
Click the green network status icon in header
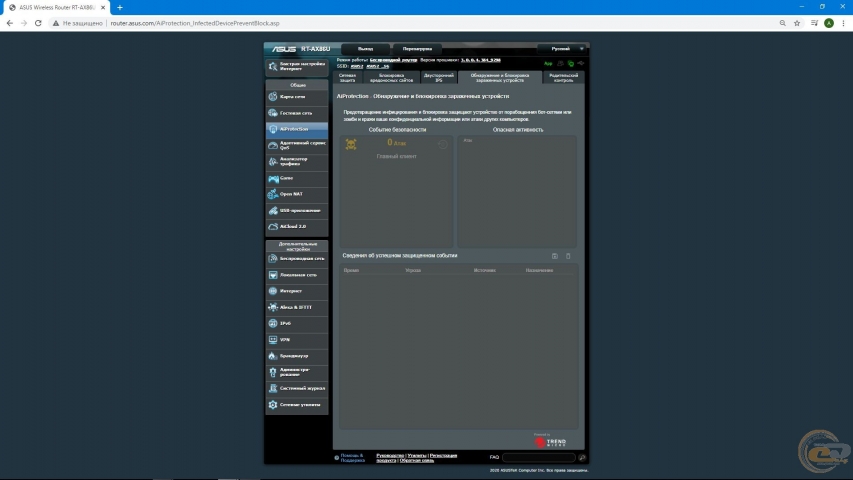pos(571,64)
